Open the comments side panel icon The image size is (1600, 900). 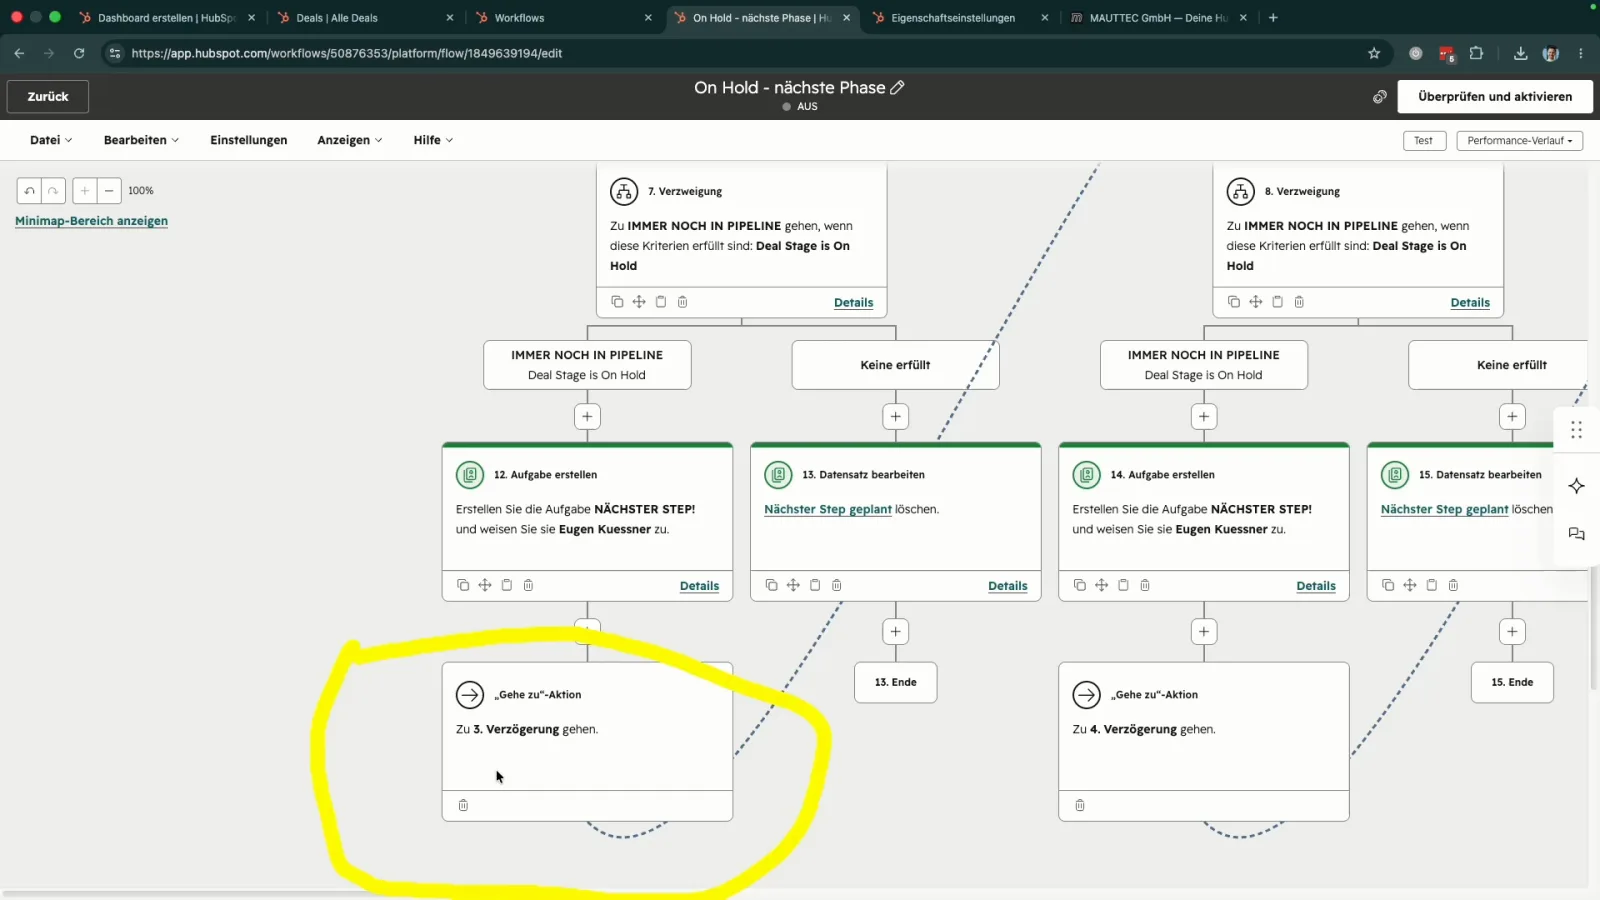pyautogui.click(x=1577, y=534)
